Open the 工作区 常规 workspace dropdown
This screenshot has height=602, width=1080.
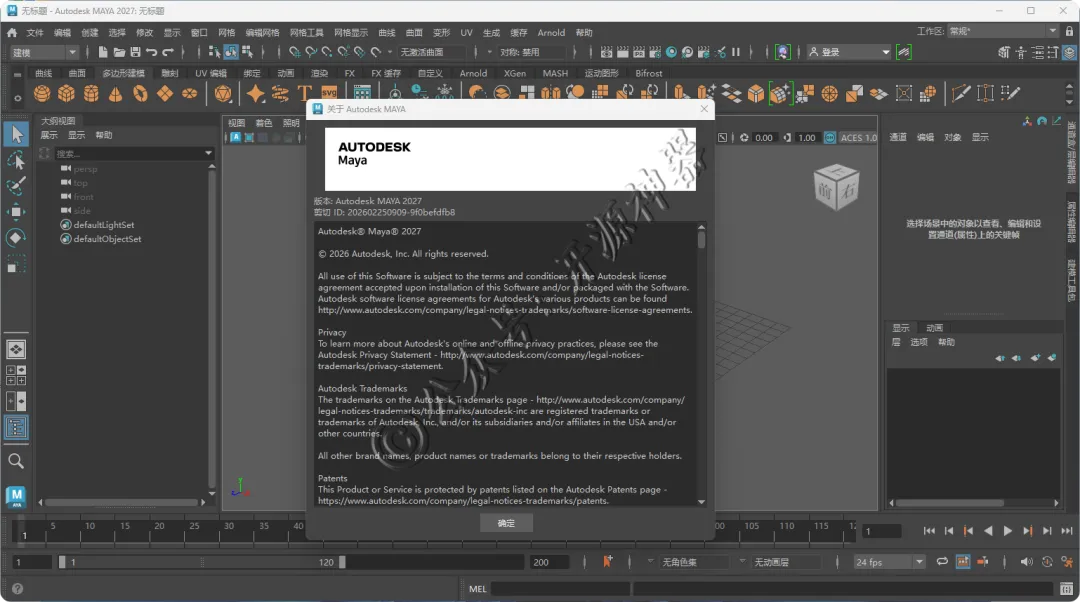1003,31
